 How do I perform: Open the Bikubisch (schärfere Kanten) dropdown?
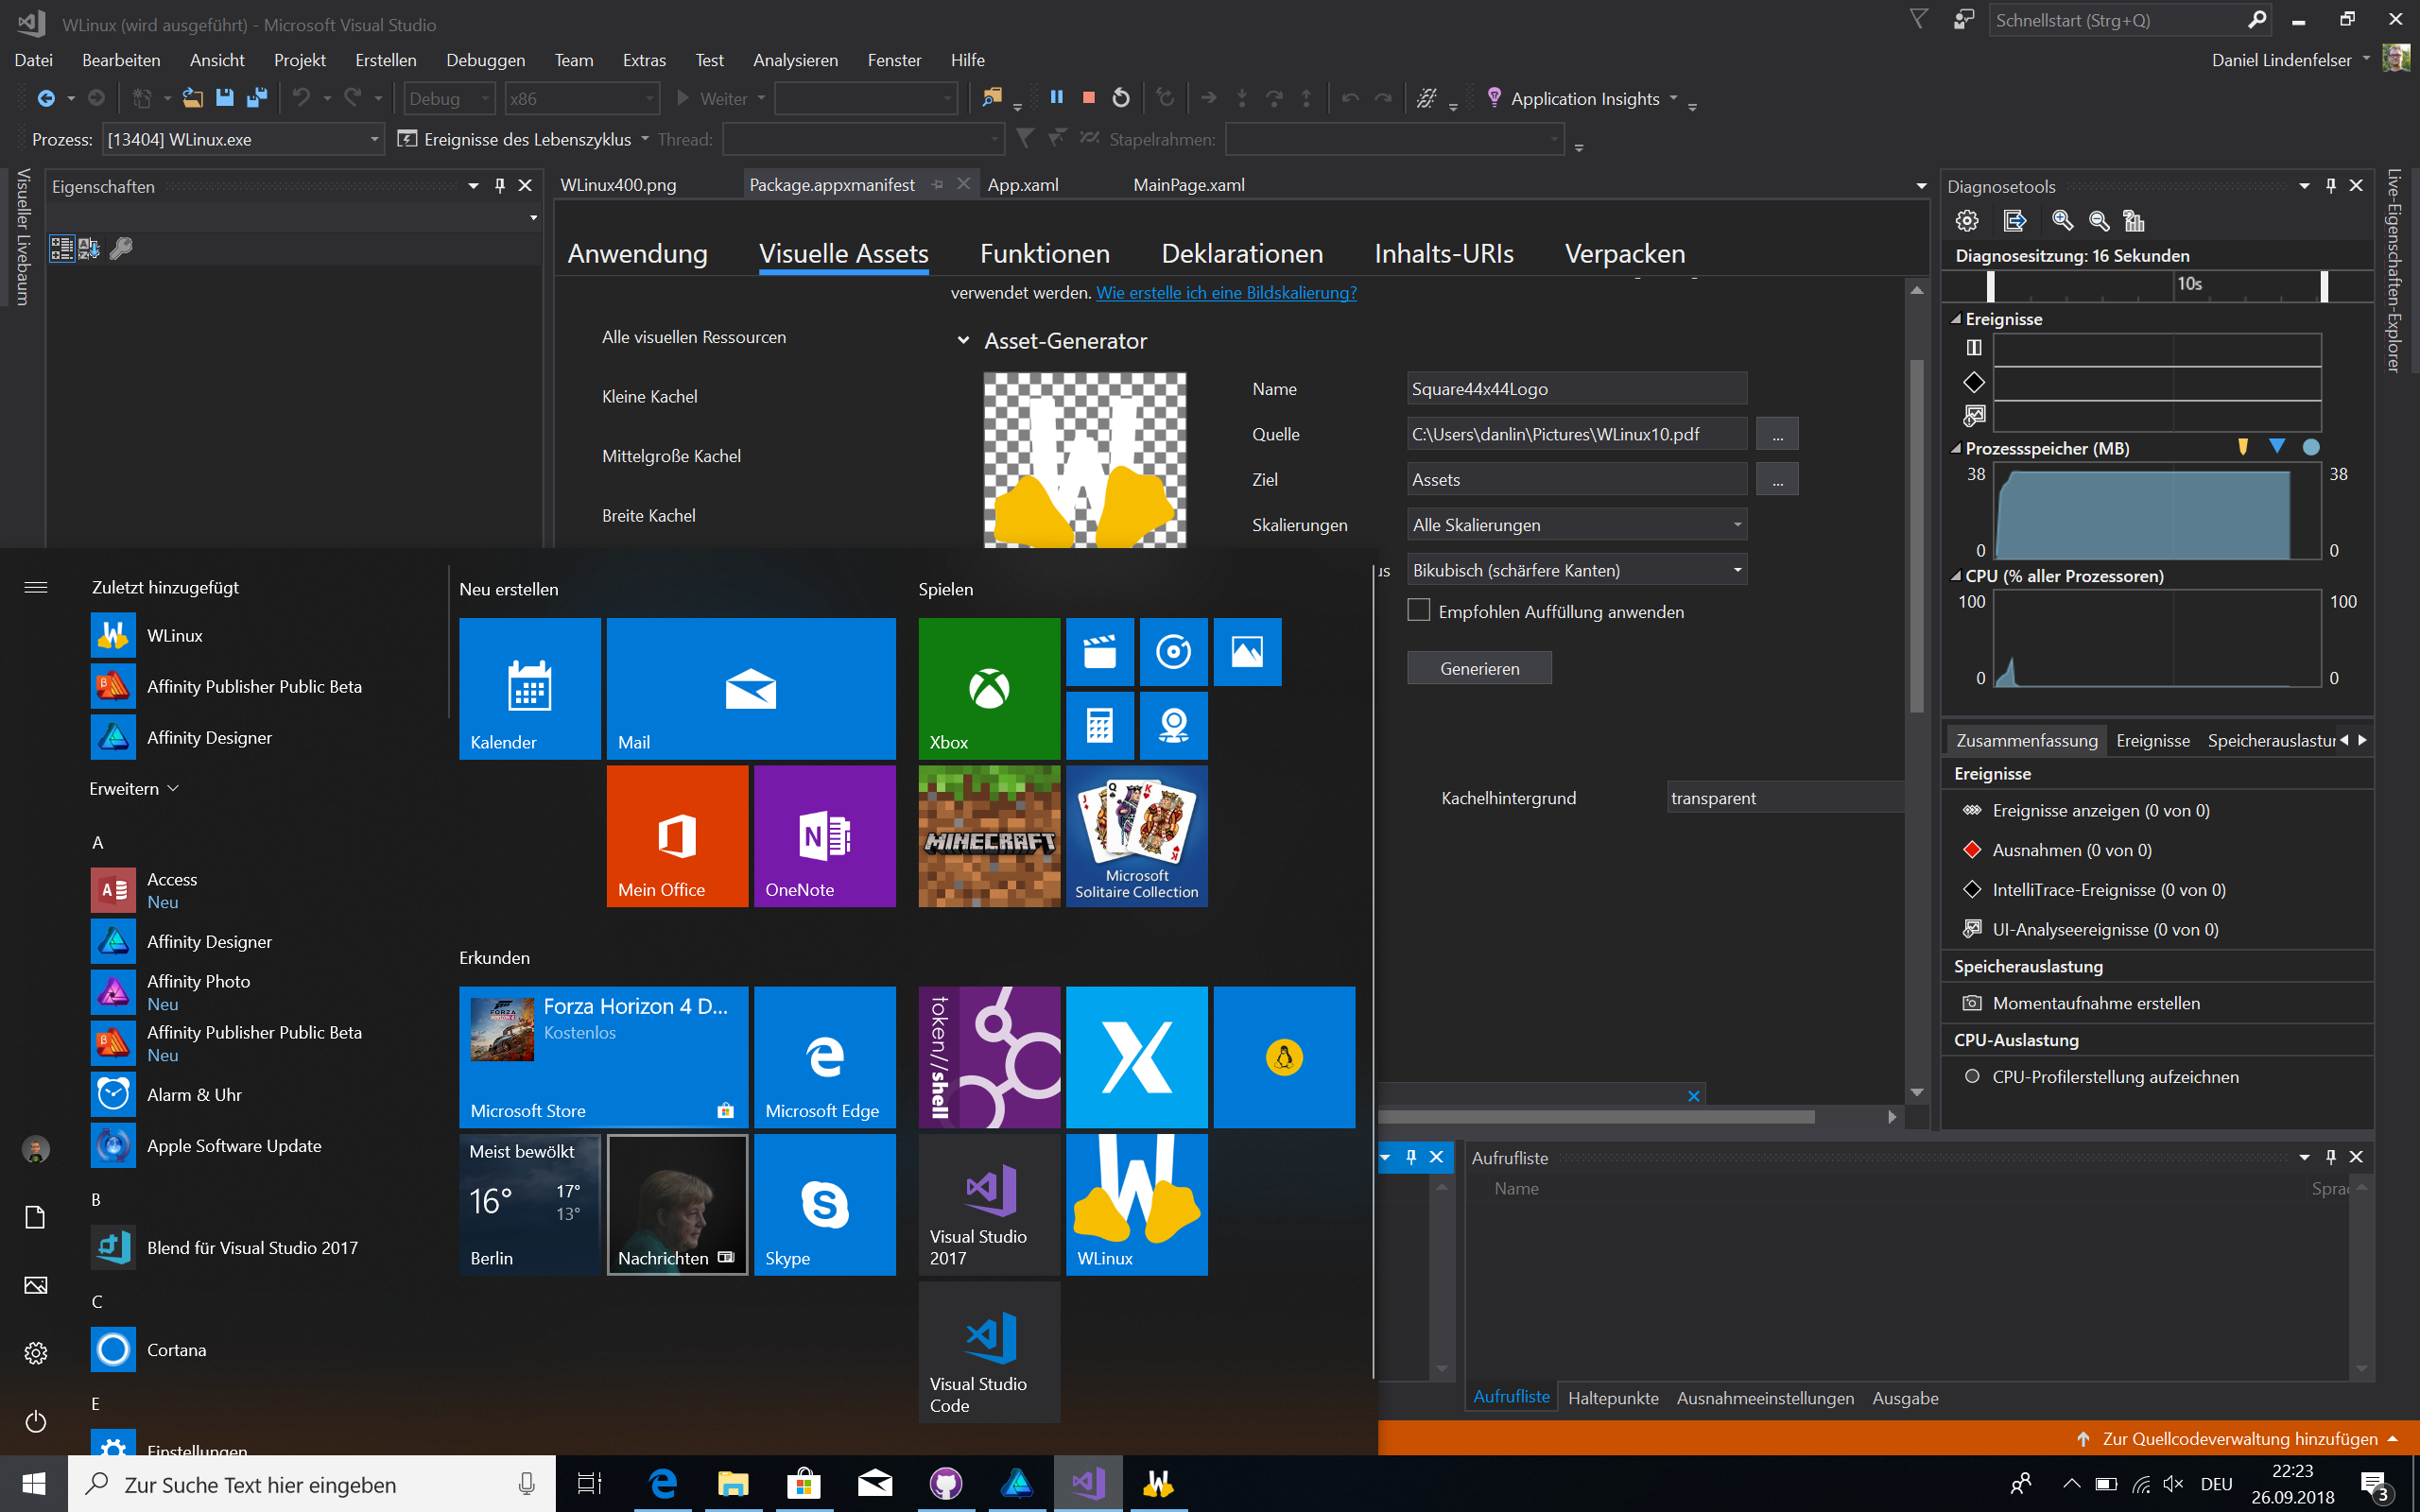coord(1577,570)
